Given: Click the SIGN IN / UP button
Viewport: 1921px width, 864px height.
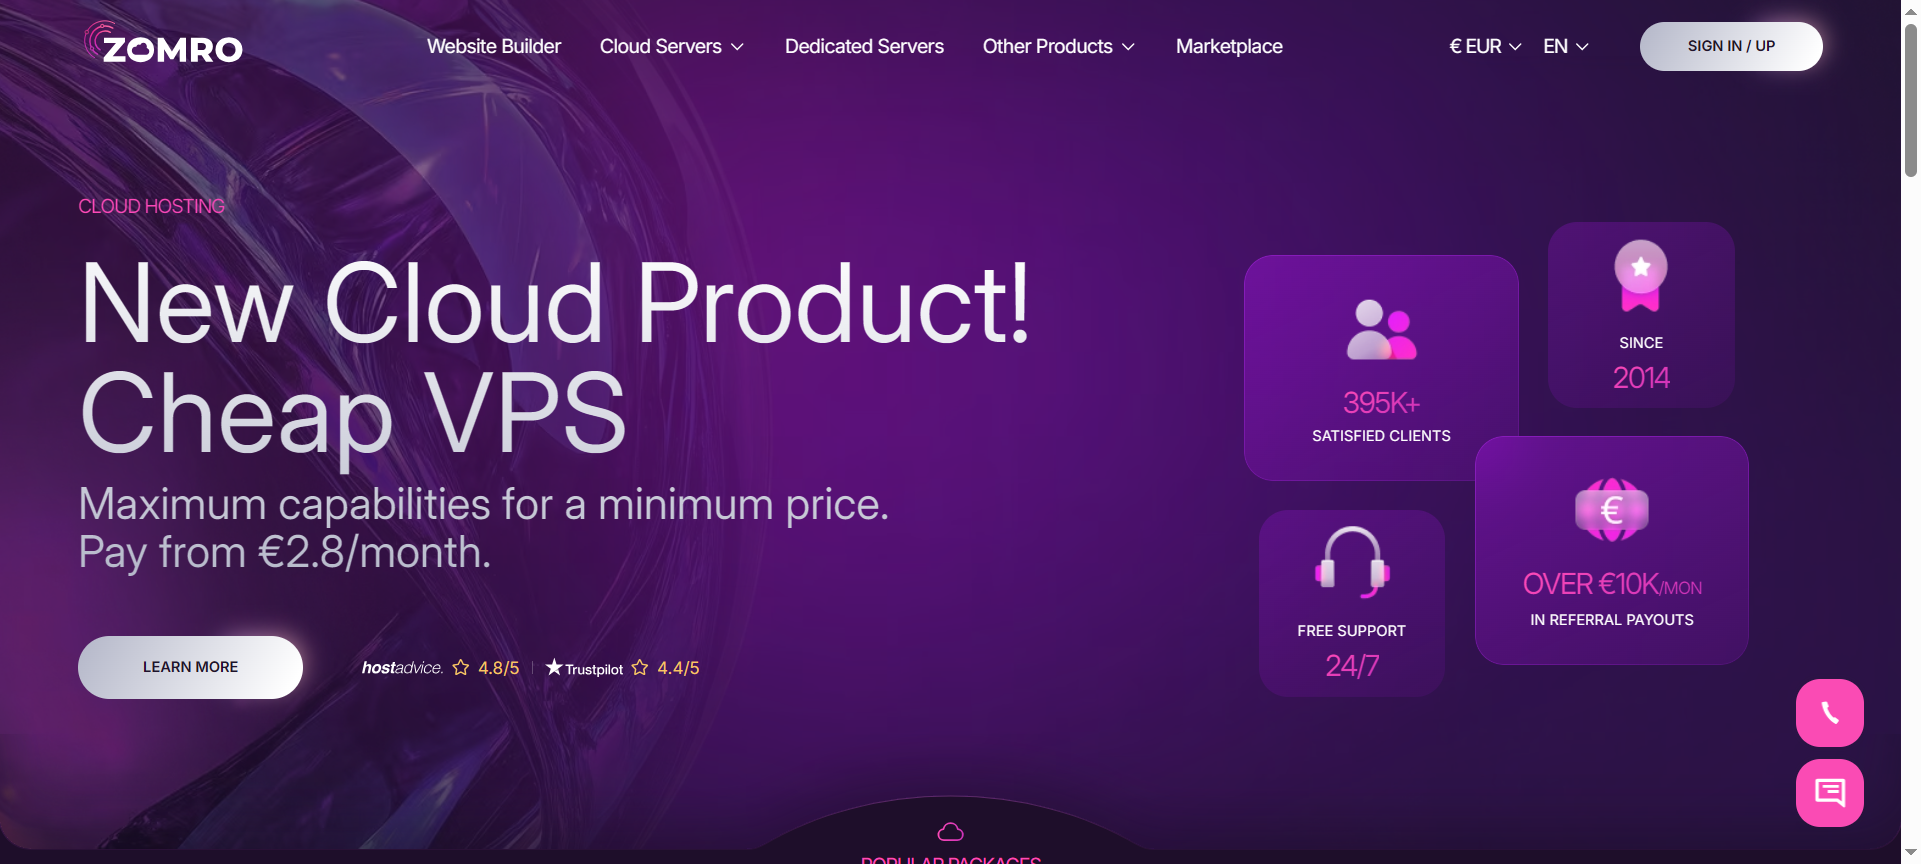Looking at the screenshot, I should (1731, 46).
